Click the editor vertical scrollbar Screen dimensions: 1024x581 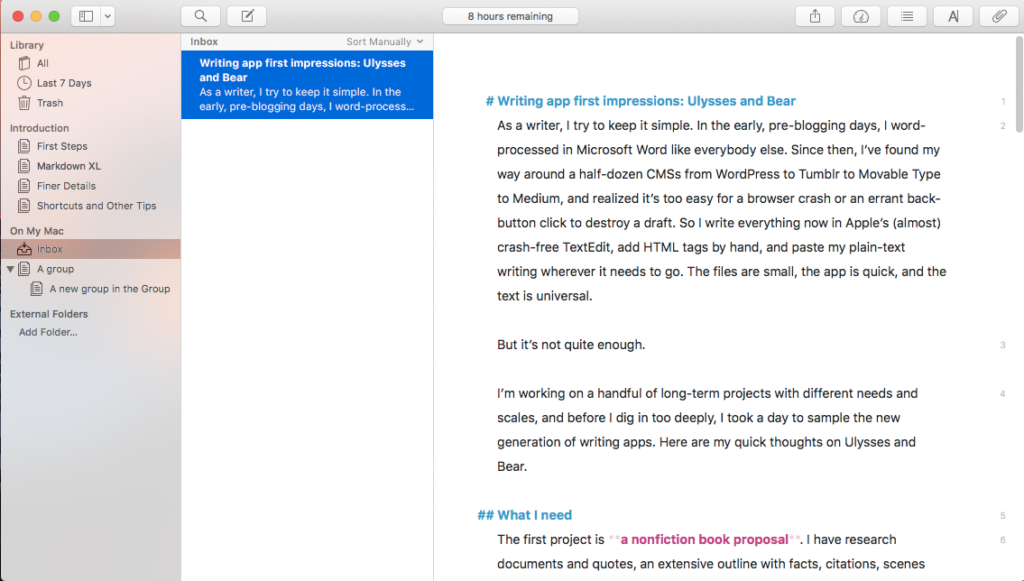[x=1019, y=85]
